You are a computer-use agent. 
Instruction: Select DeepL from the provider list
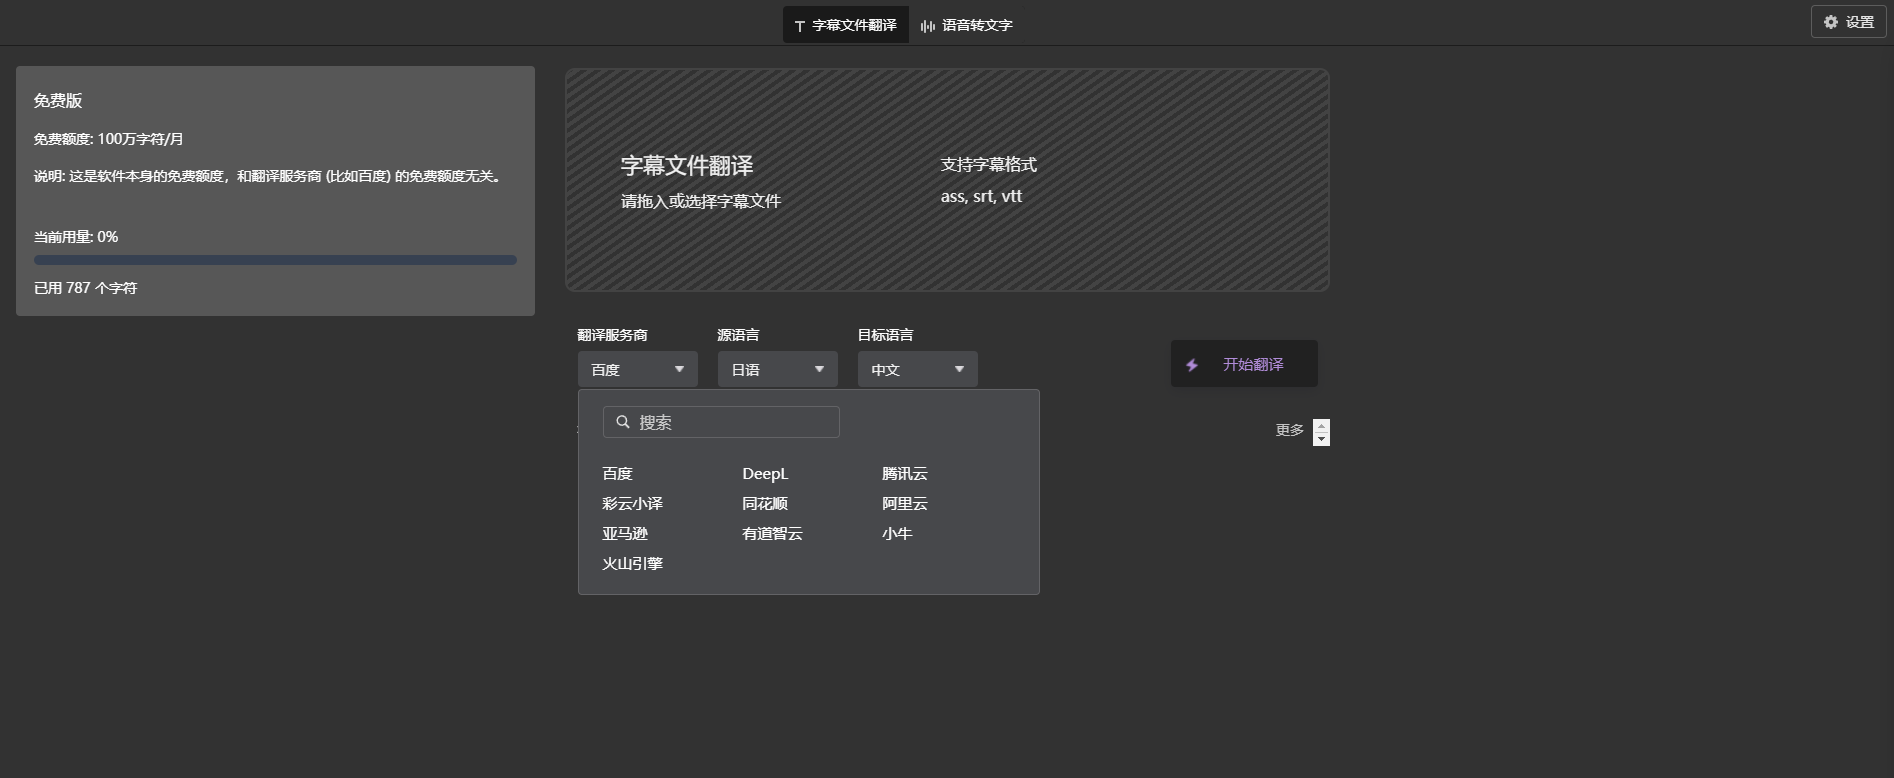[x=765, y=474]
